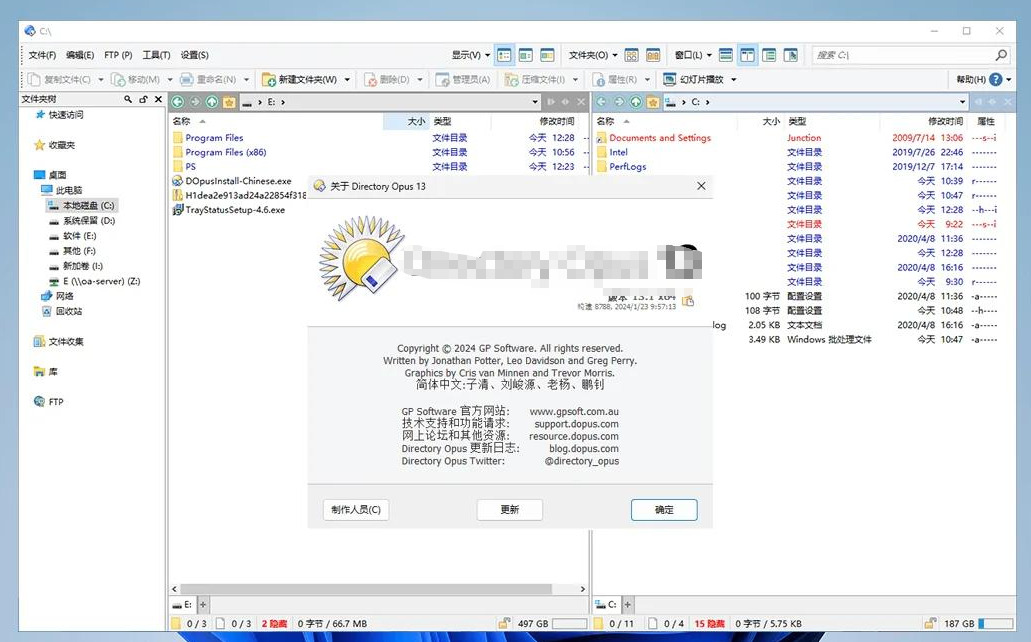Click the 确定 button in About dialog
The image size is (1031, 642).
(x=664, y=510)
